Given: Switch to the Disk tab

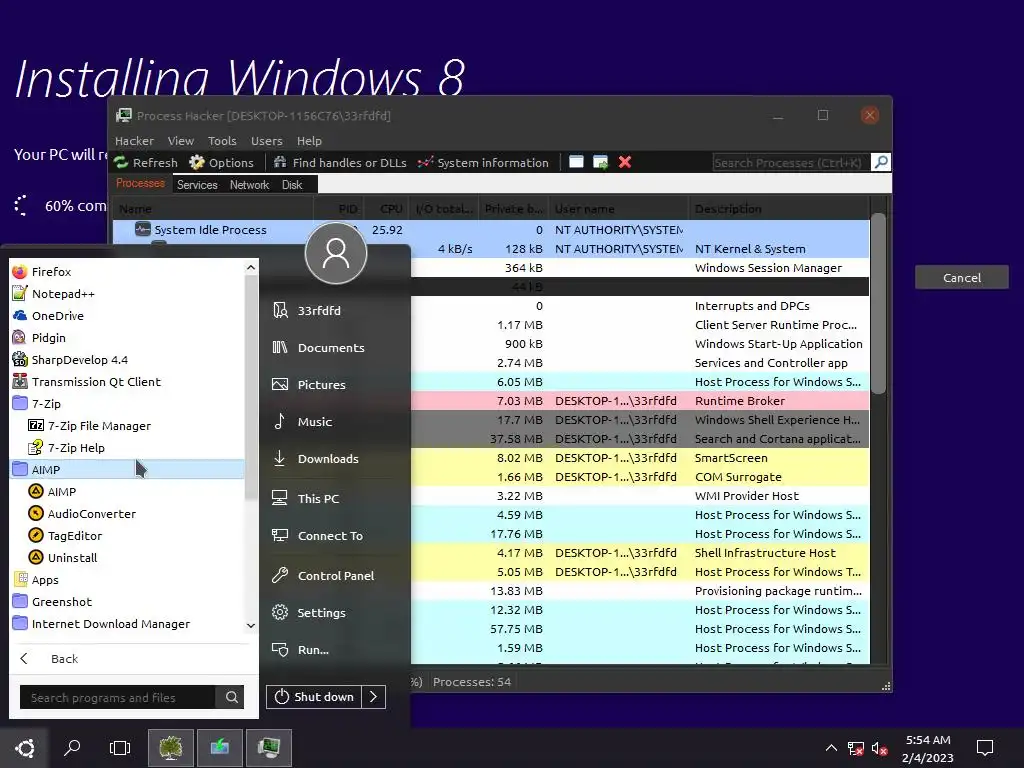Looking at the screenshot, I should (292, 185).
